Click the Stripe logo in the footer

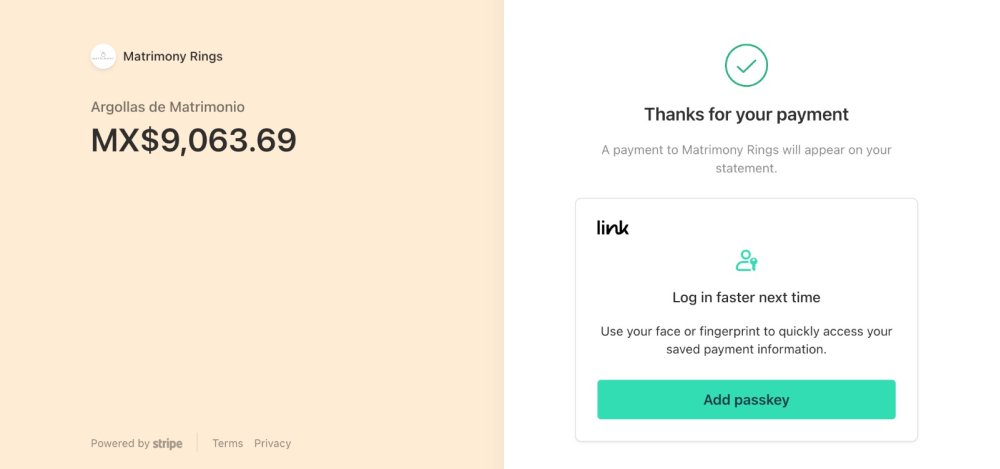[167, 443]
